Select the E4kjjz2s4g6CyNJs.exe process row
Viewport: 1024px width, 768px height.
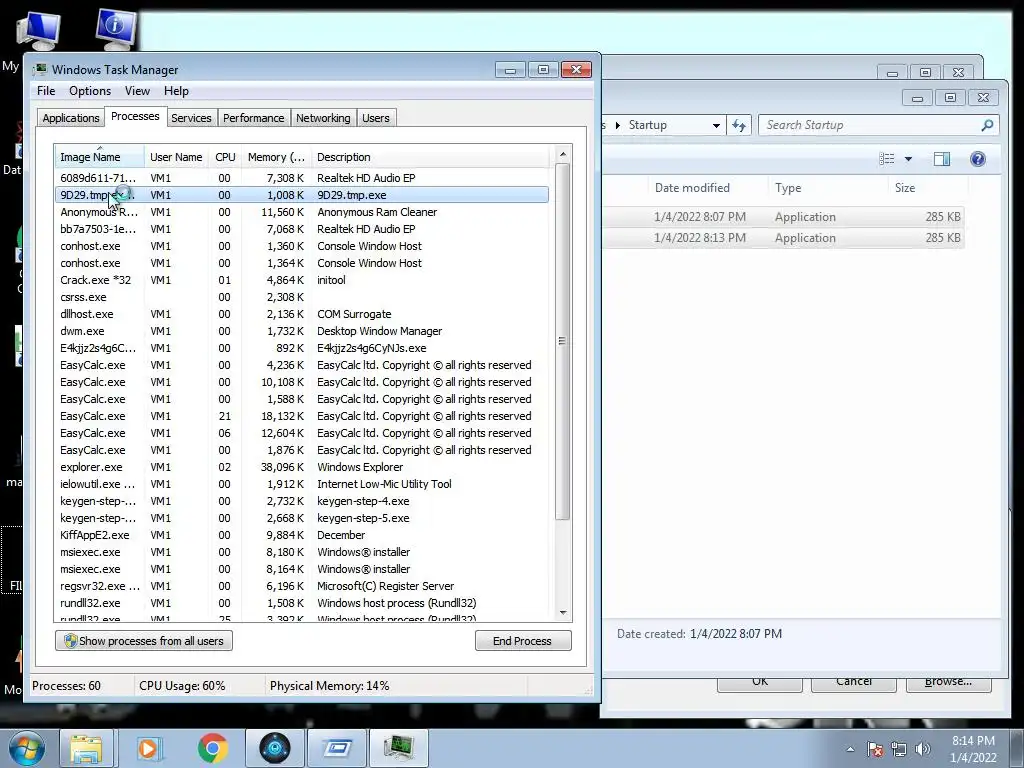(x=301, y=348)
